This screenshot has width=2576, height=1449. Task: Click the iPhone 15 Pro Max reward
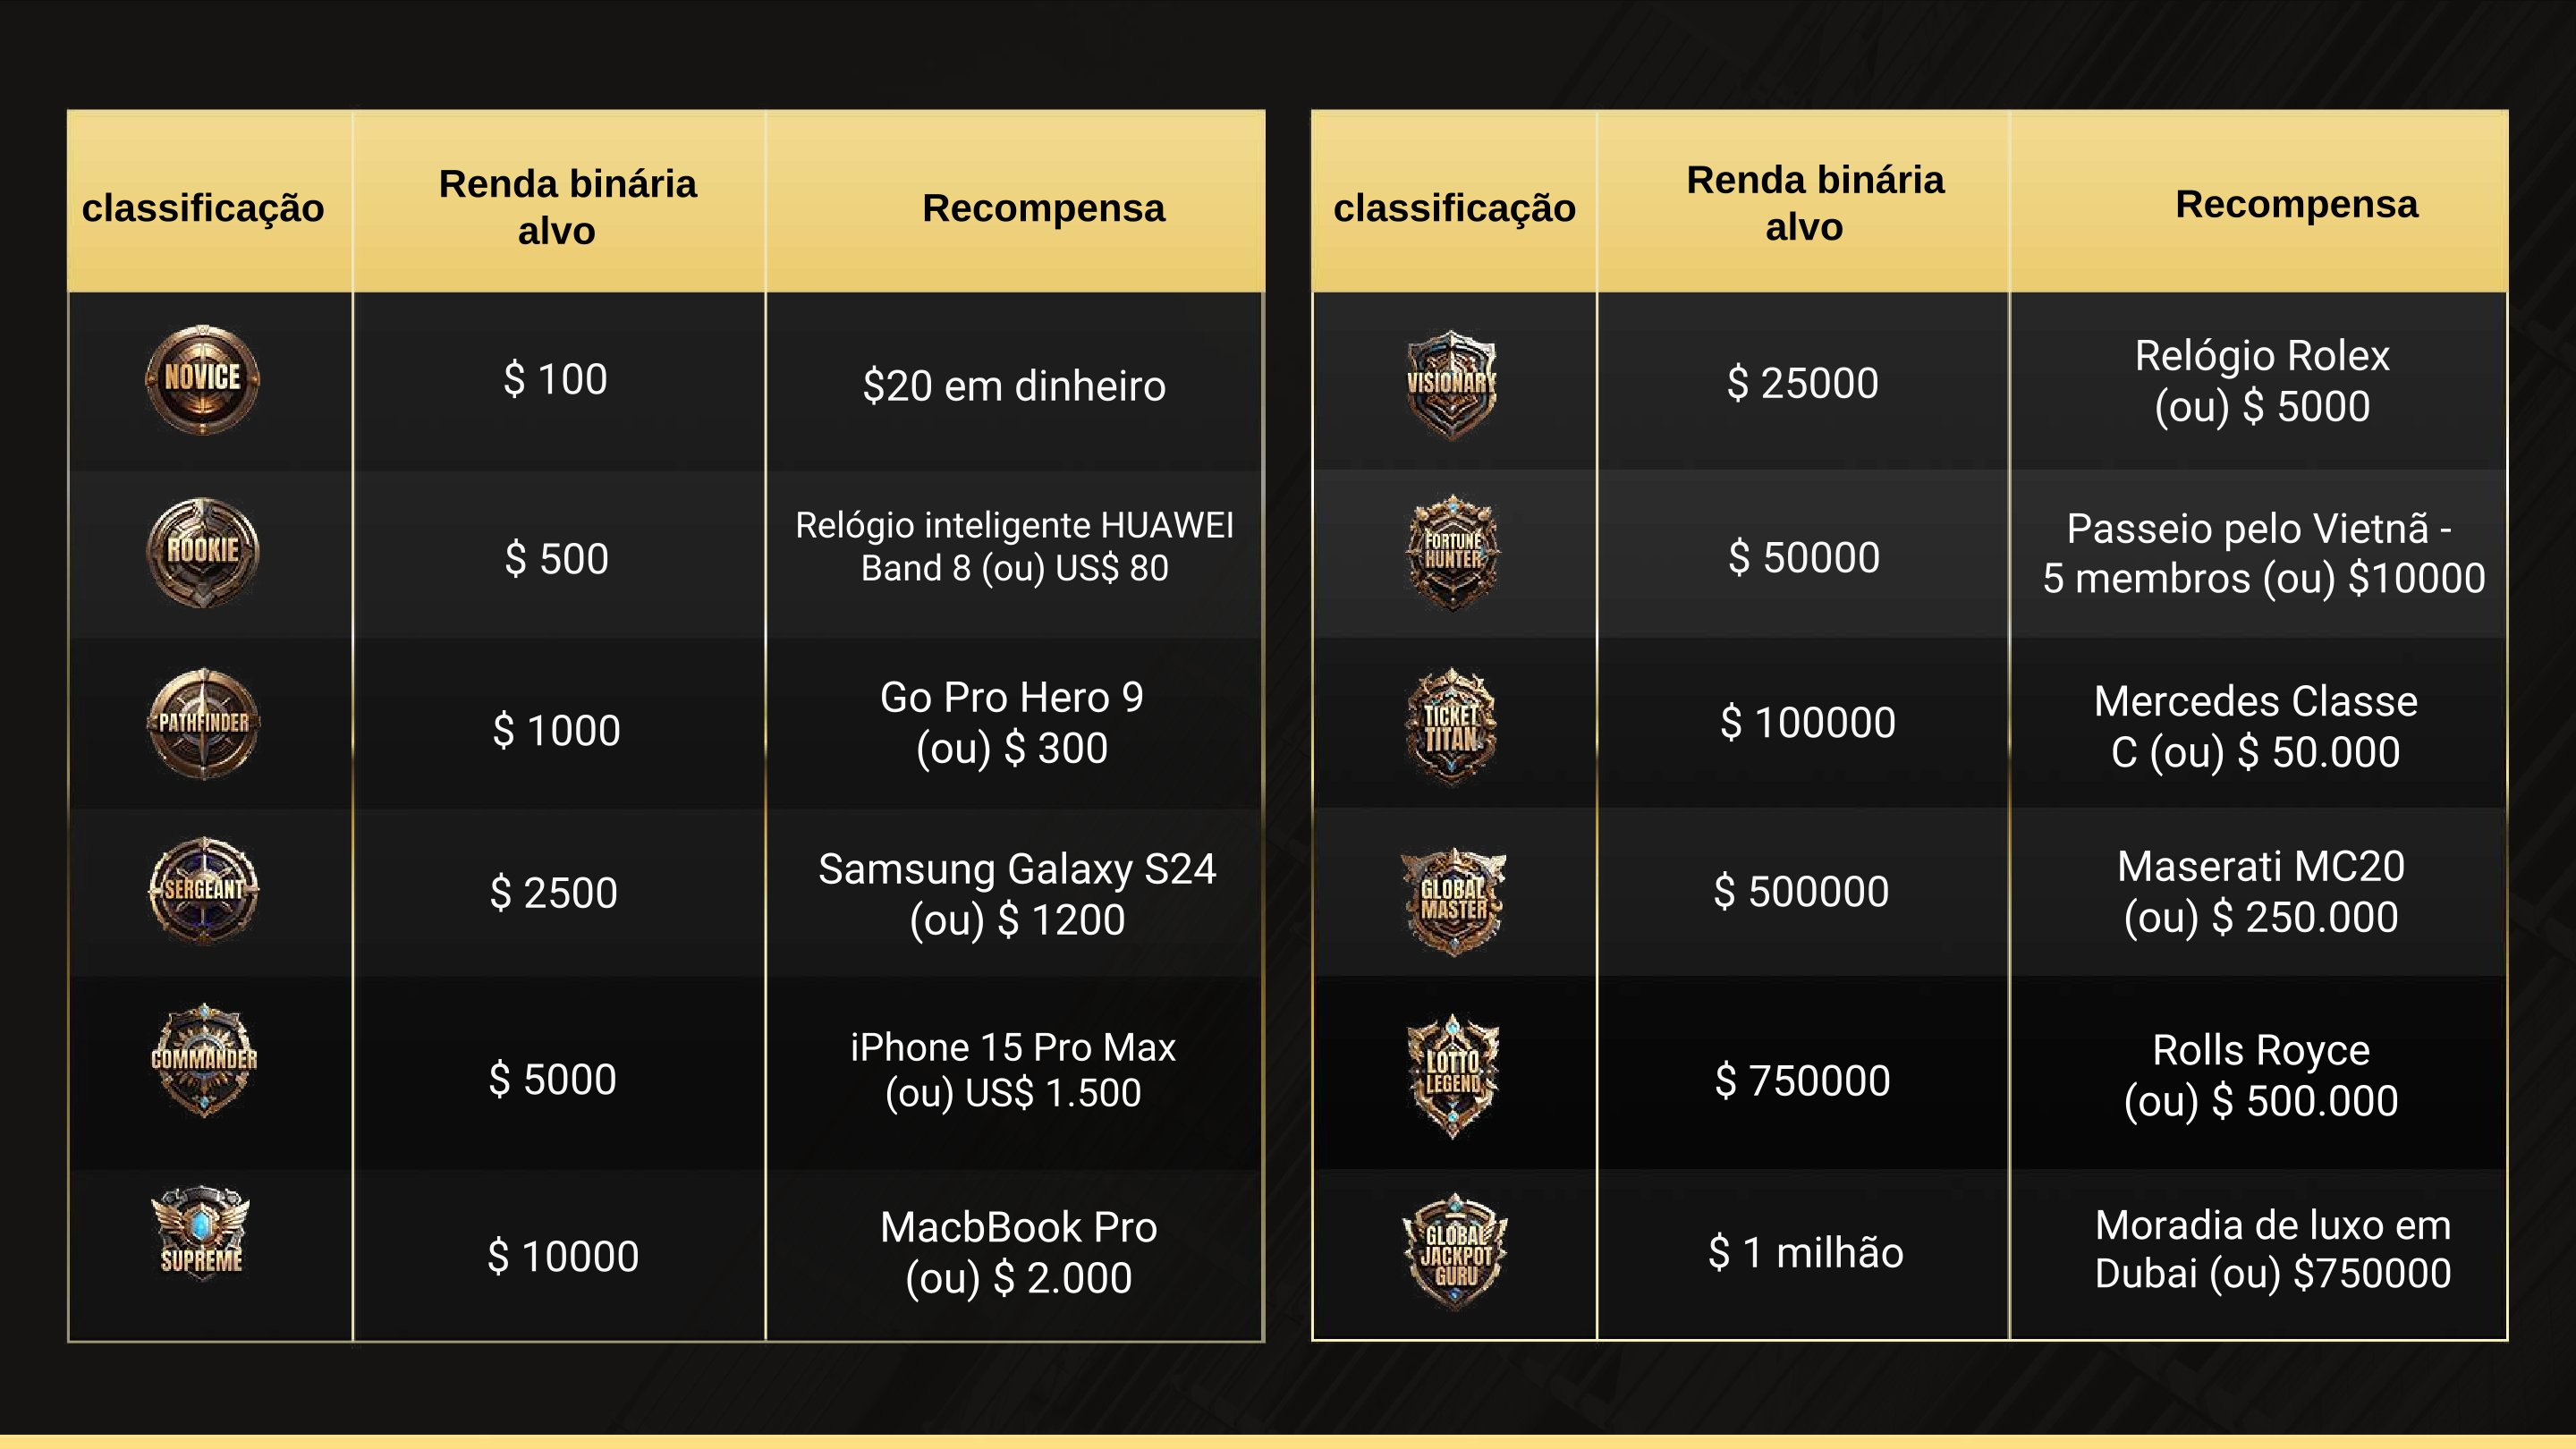1013,1070
